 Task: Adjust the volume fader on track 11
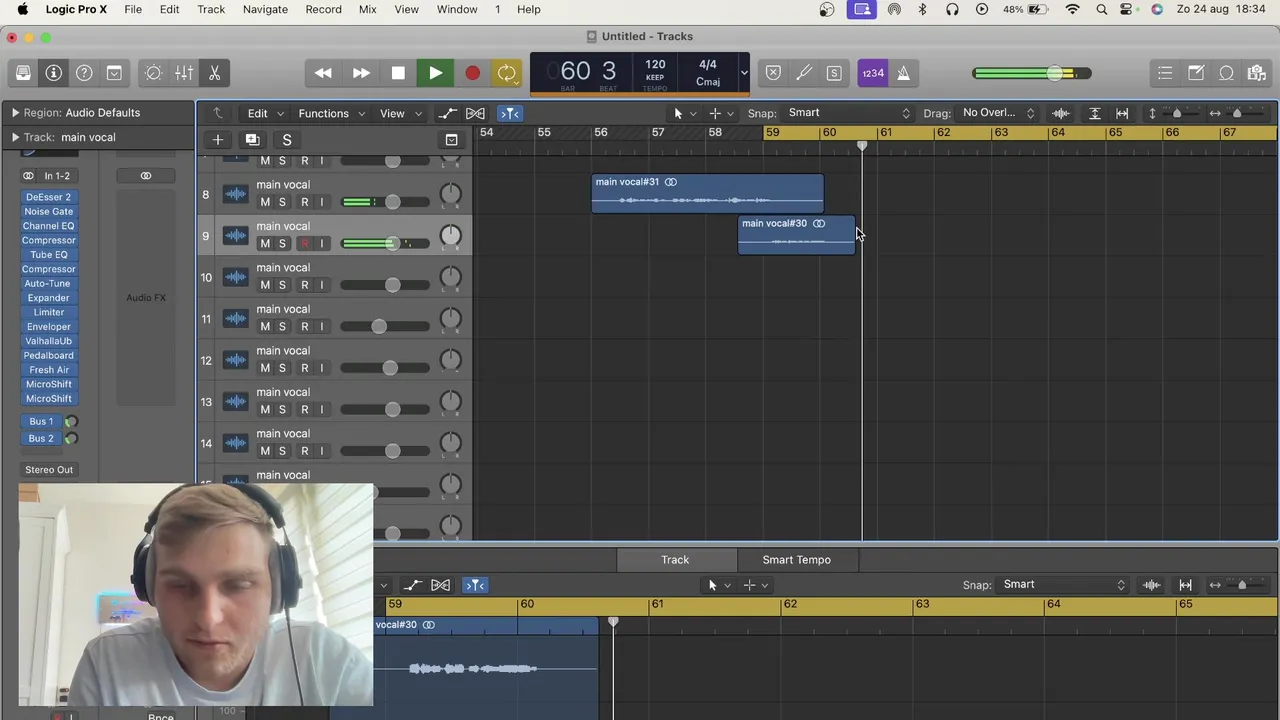(x=378, y=327)
